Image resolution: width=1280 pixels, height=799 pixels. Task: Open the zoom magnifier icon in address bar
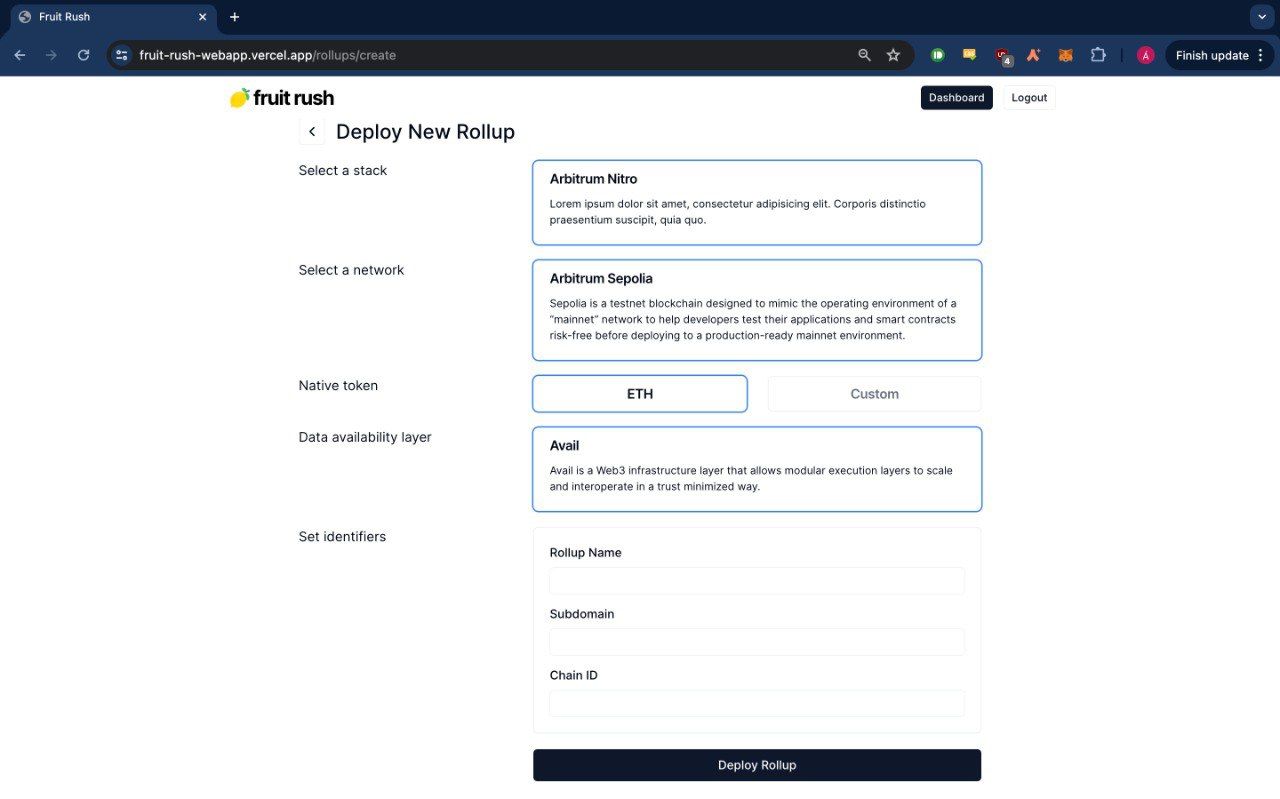click(864, 55)
